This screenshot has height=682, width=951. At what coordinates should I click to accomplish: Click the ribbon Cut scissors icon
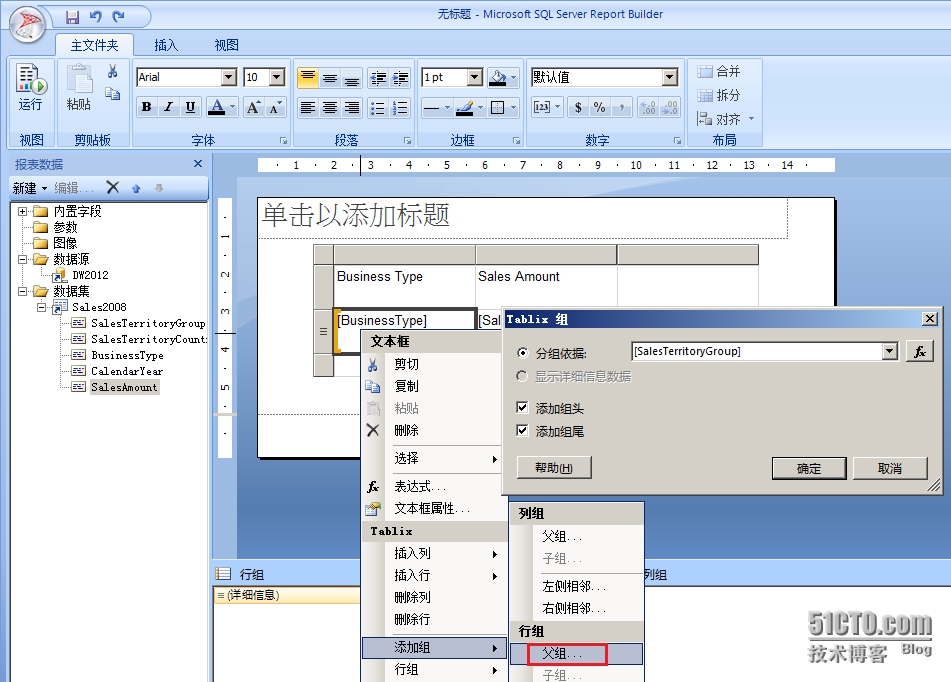(113, 72)
